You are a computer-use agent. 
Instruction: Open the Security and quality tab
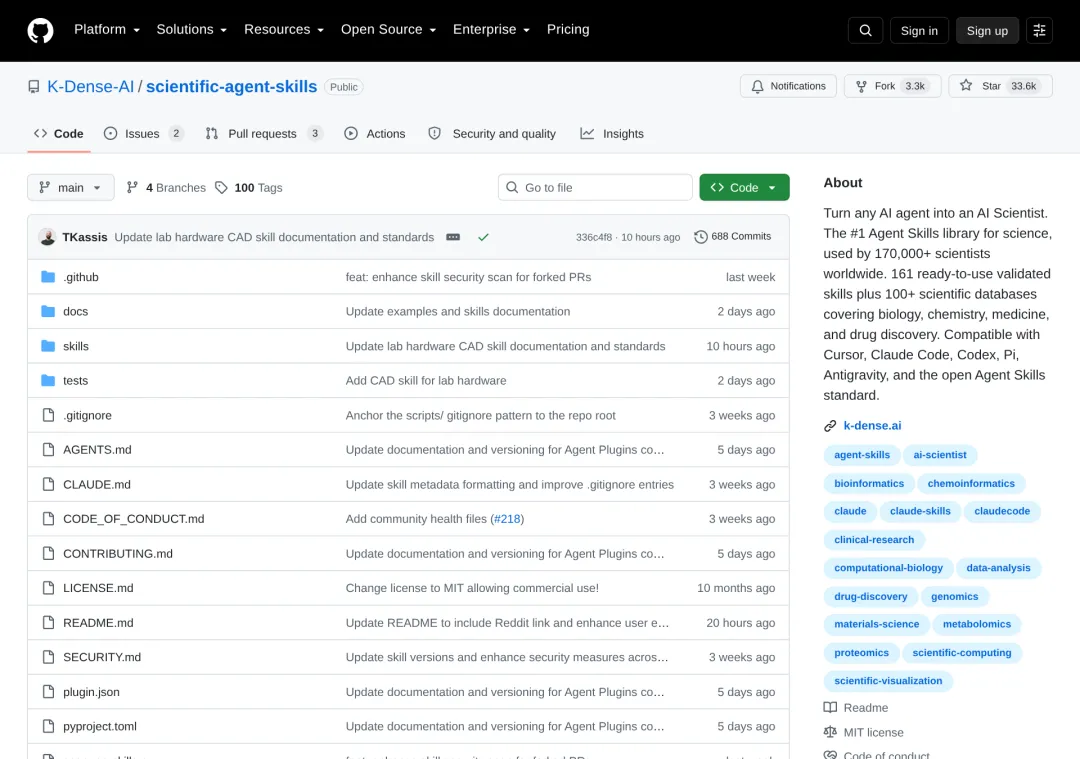492,134
